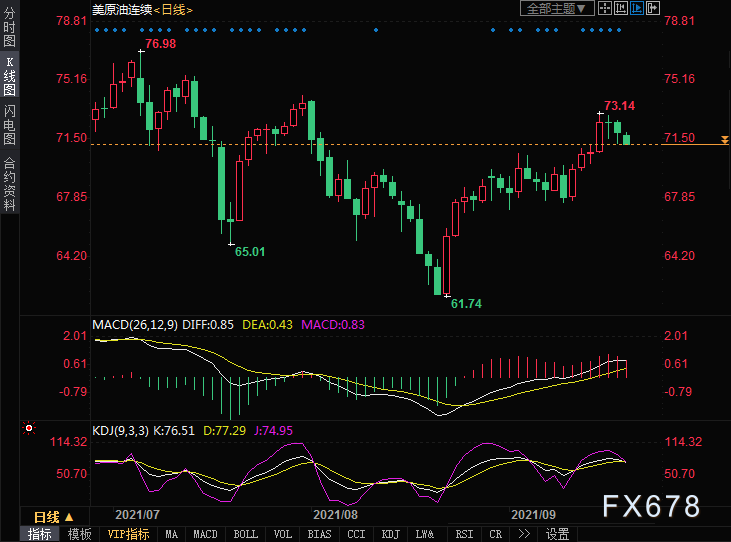The image size is (731, 542).
Task: Open 设置 indicator settings
Action: pyautogui.click(x=558, y=534)
